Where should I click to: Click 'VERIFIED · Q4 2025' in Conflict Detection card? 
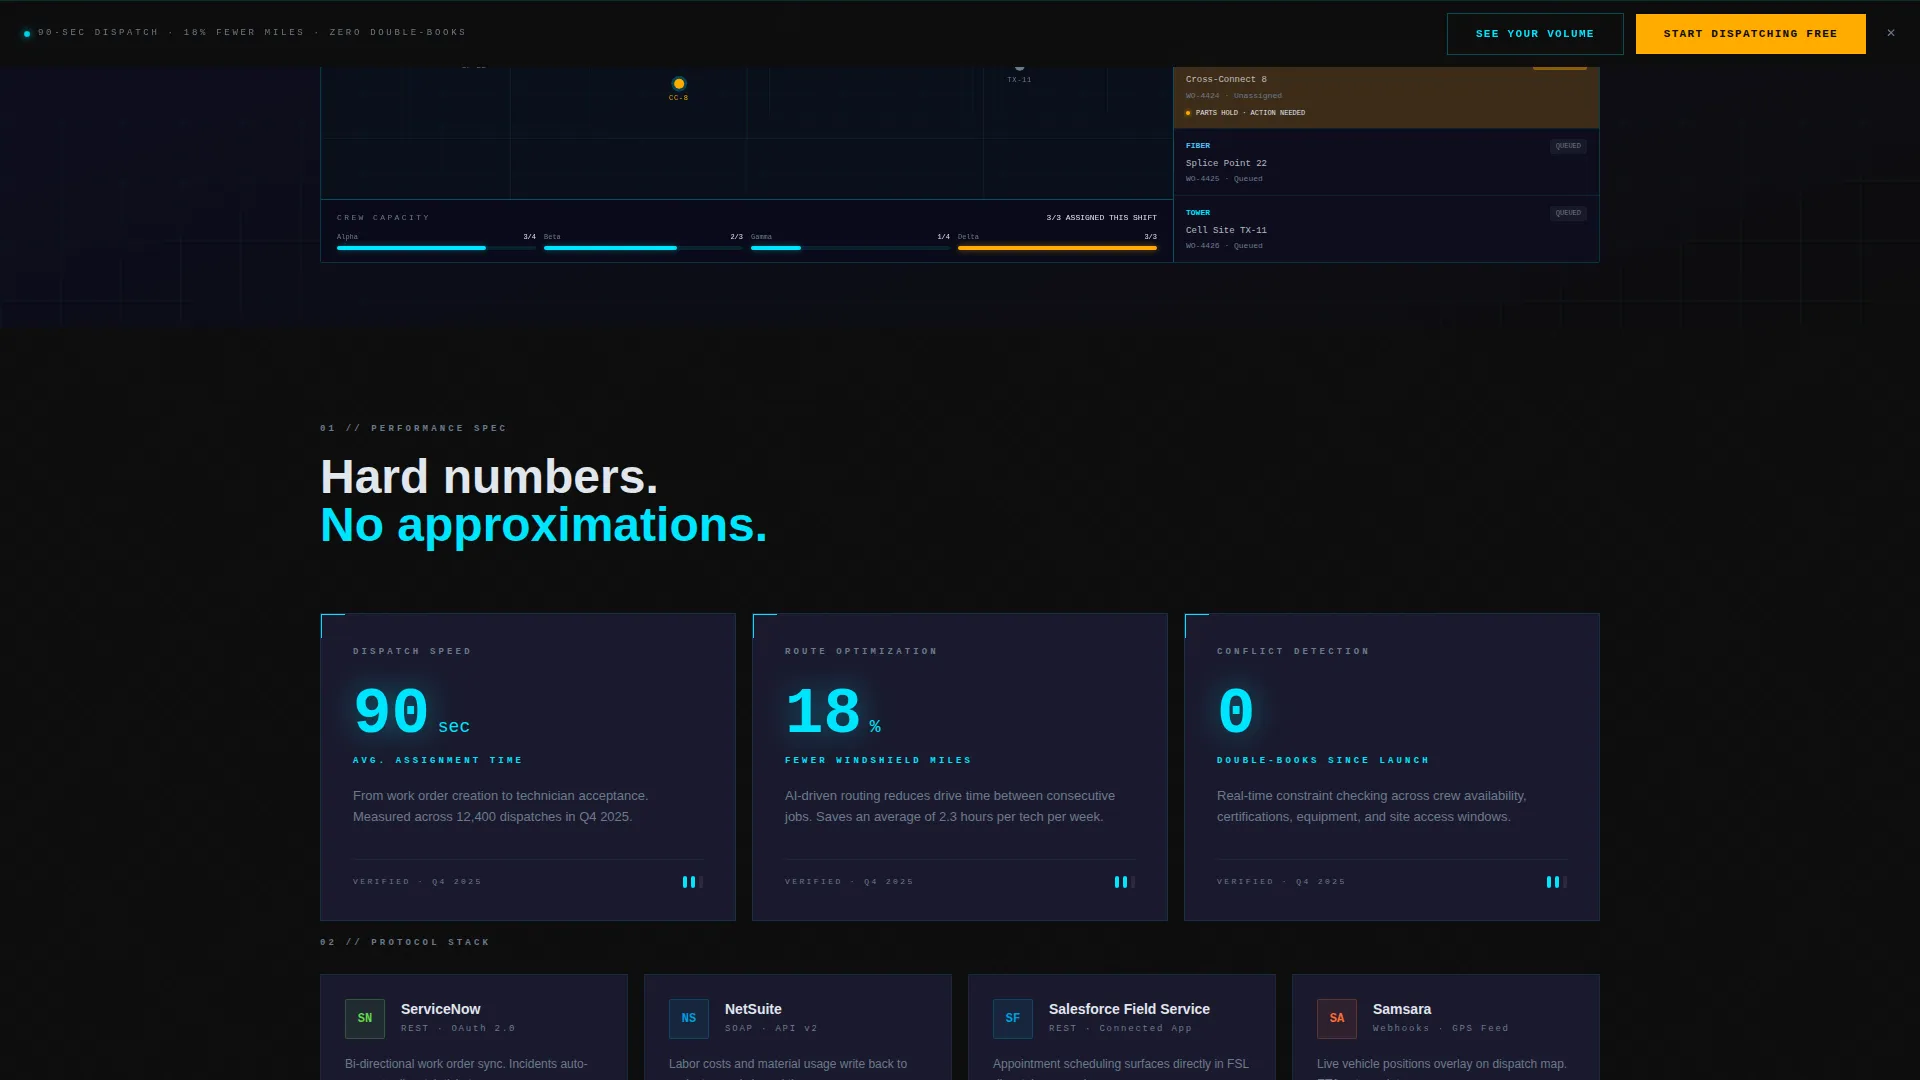1281,882
